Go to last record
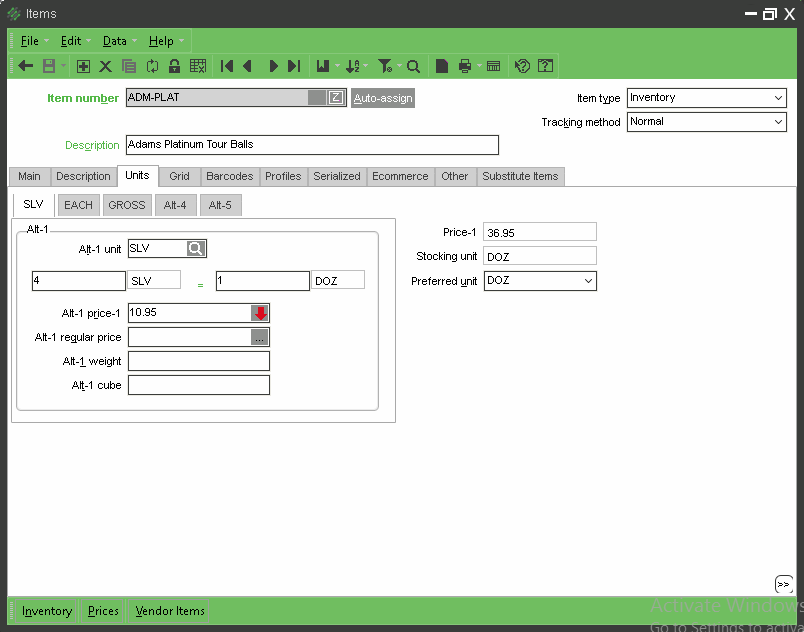Image resolution: width=804 pixels, height=632 pixels. coord(294,66)
